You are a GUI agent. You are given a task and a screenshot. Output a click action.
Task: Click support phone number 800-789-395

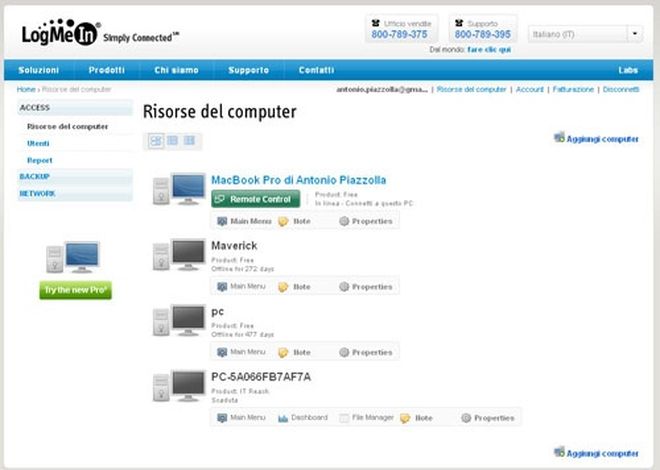pos(483,35)
